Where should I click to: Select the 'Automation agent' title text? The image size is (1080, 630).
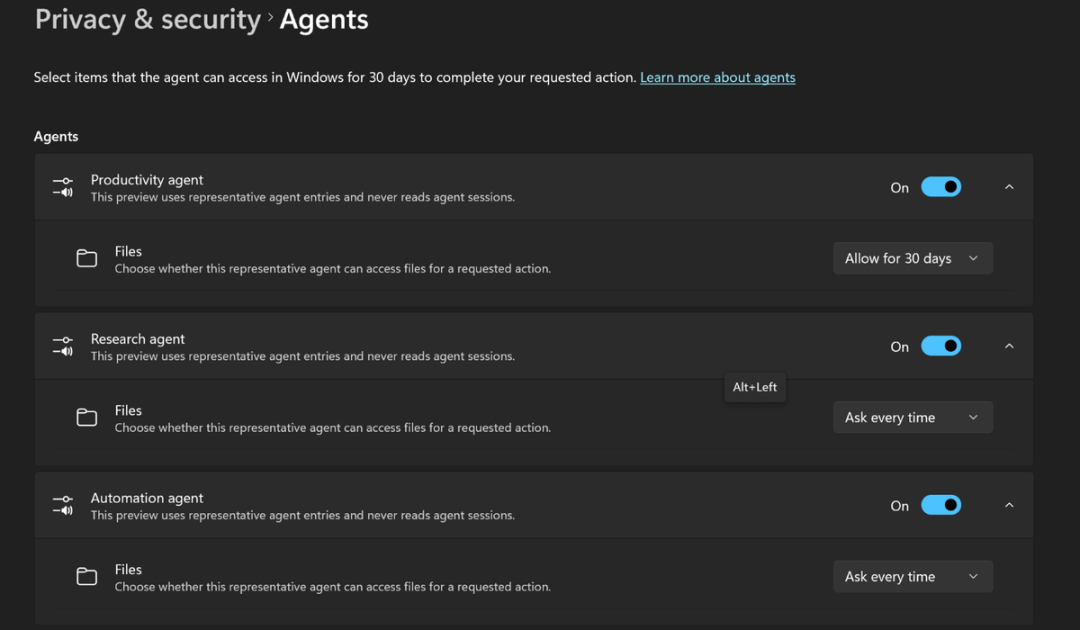pyautogui.click(x=147, y=498)
